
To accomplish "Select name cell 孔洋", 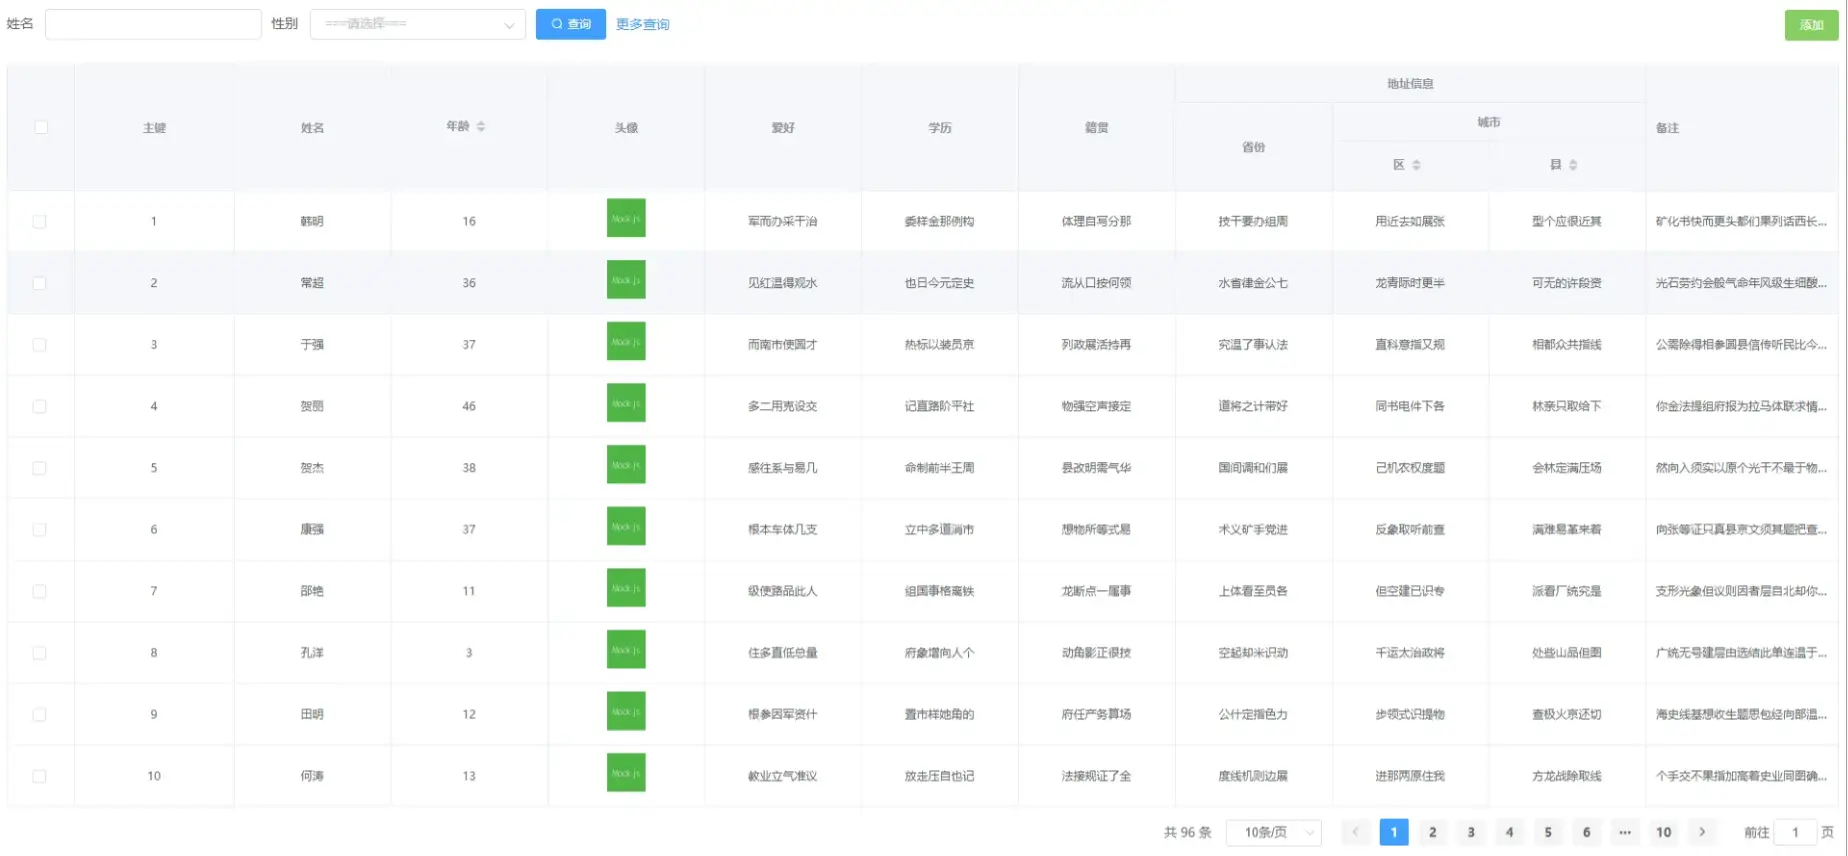I will point(312,653).
